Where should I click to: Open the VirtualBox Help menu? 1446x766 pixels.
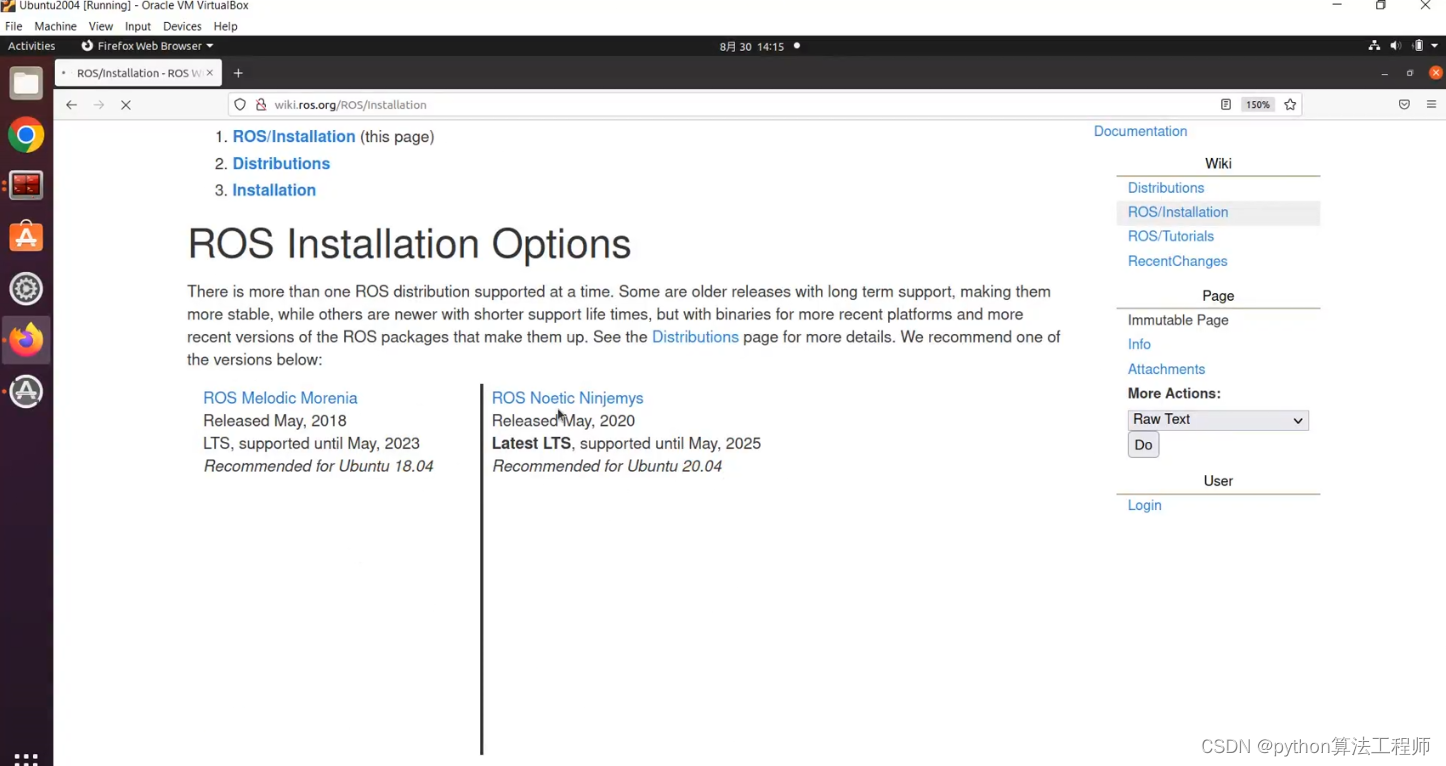[226, 26]
